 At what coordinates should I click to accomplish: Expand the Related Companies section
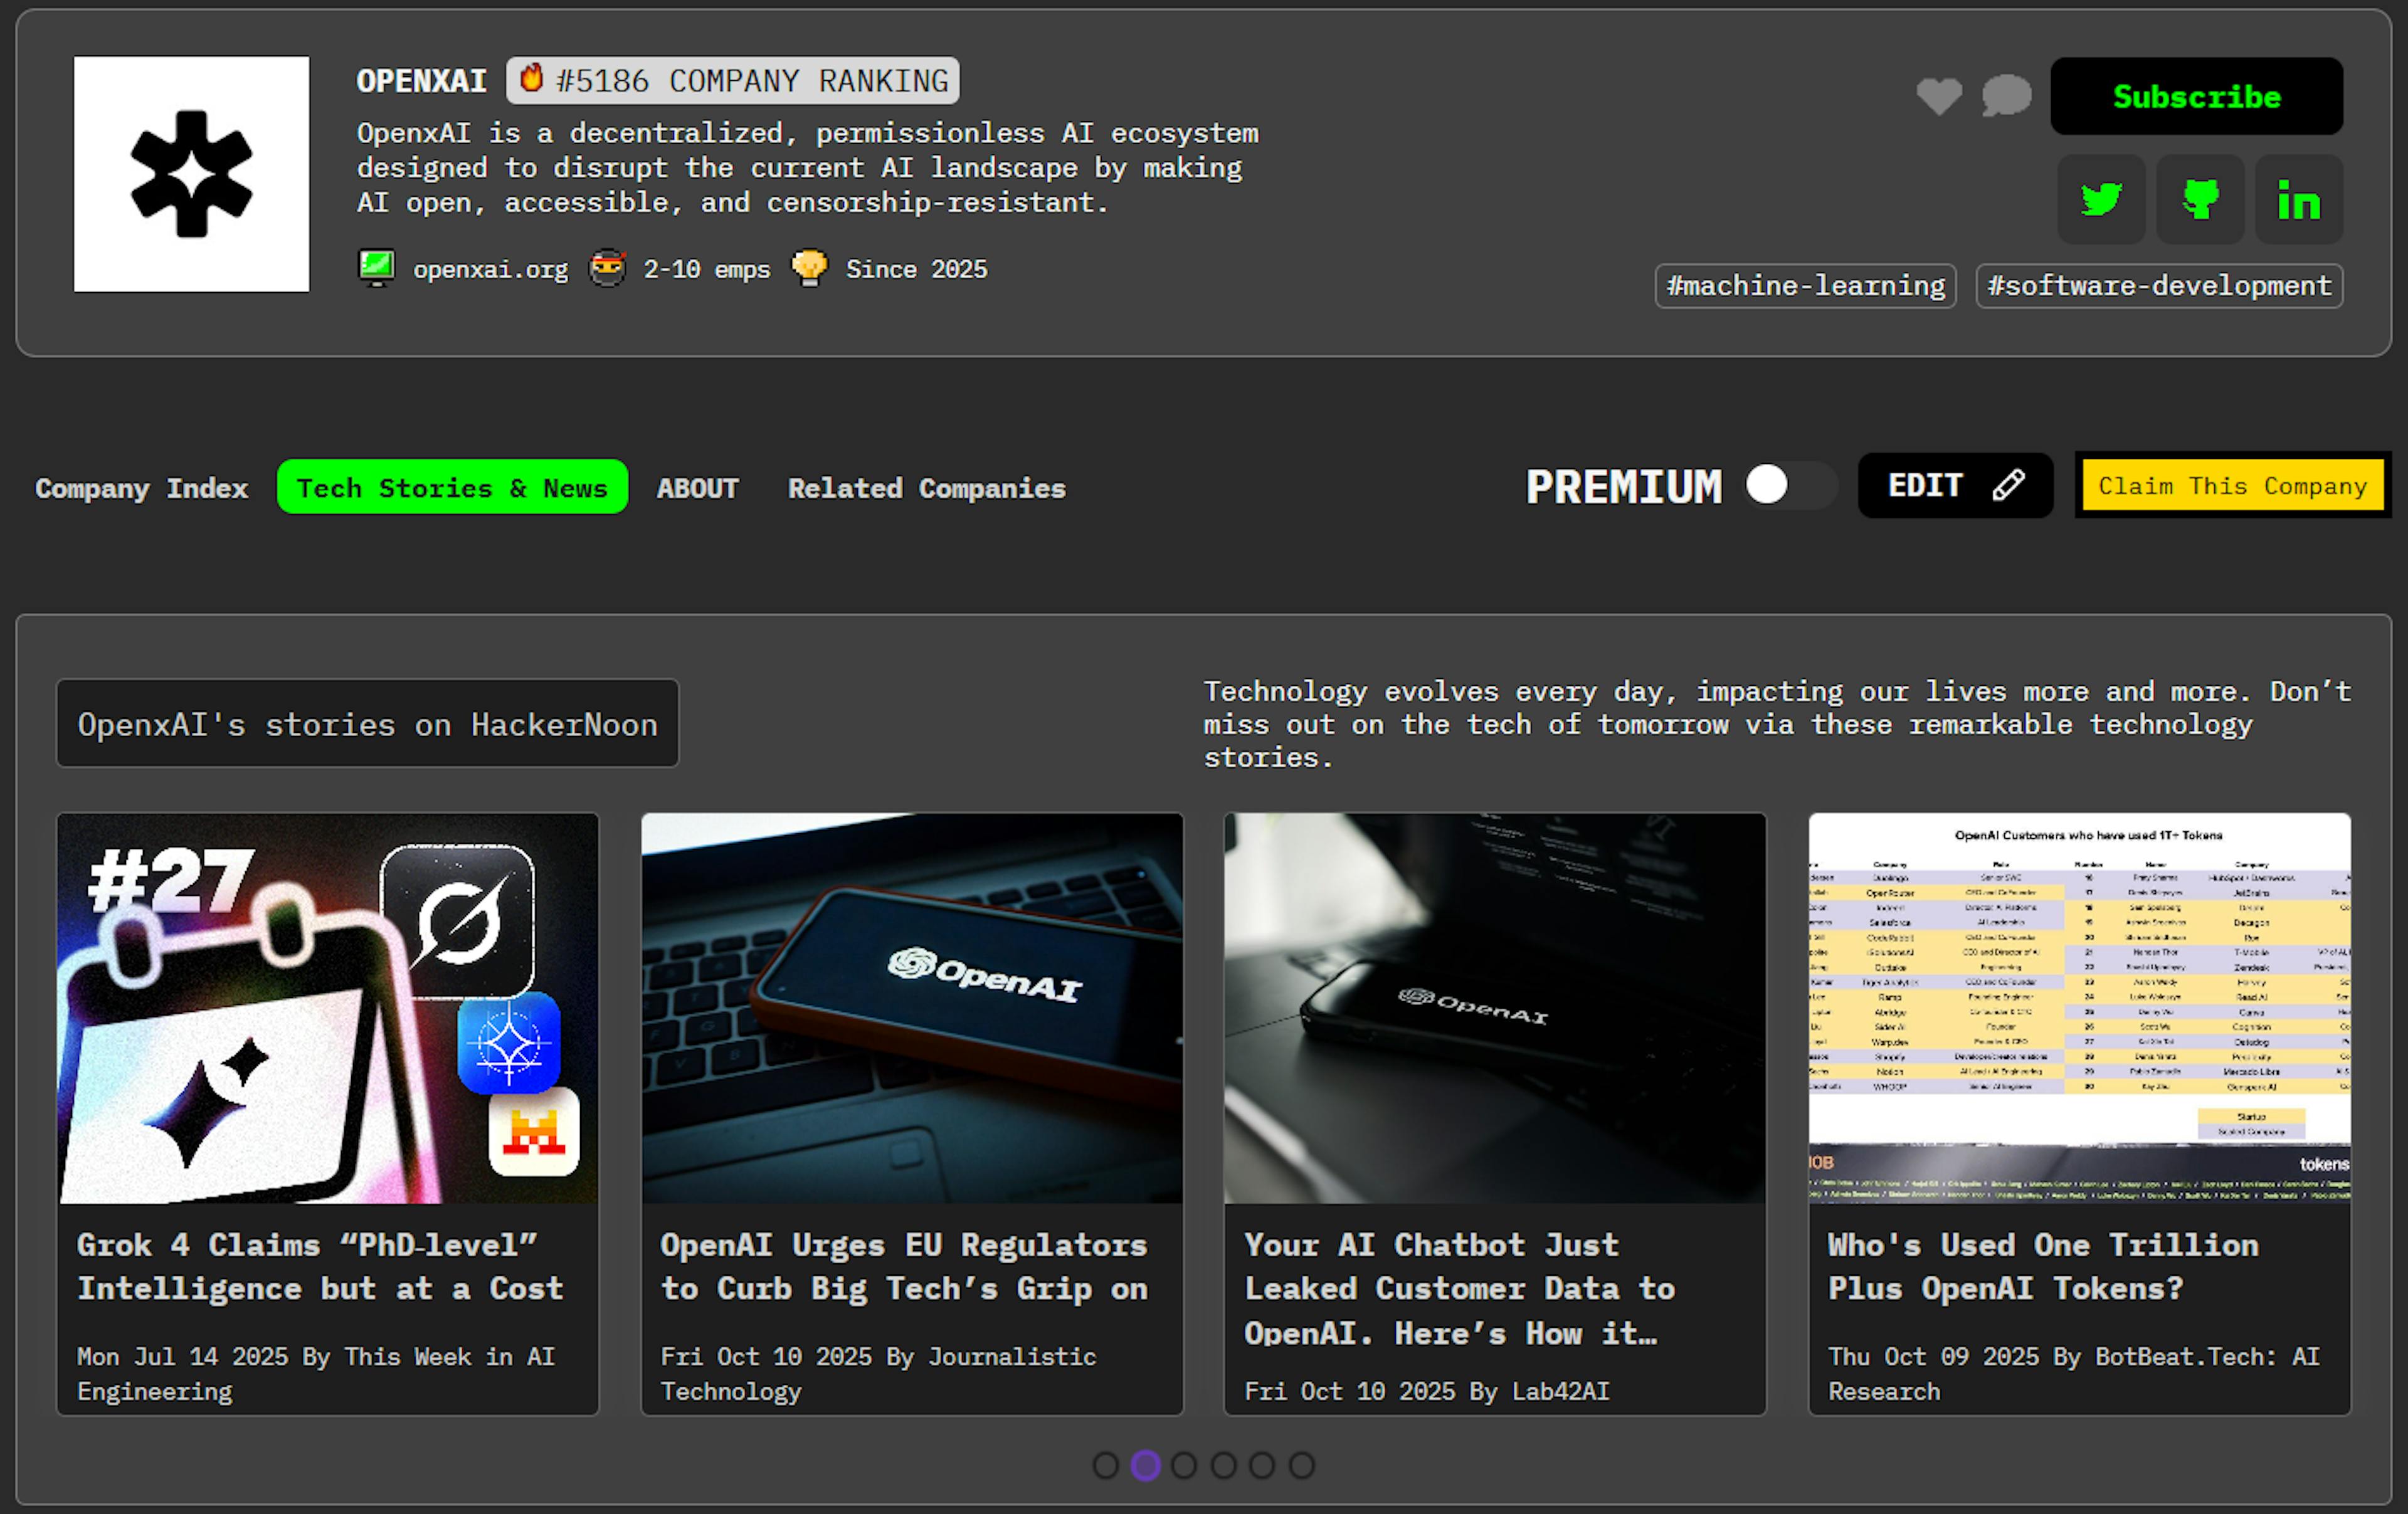click(926, 488)
